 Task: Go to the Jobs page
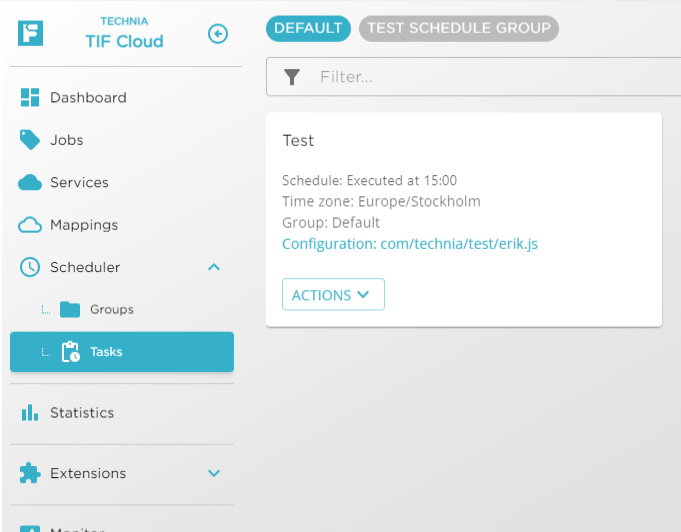(67, 140)
